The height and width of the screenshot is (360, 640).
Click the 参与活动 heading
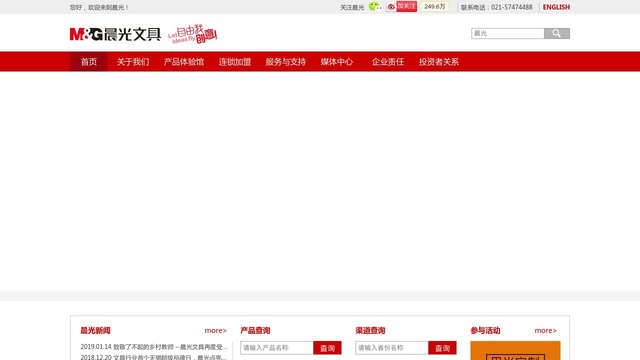tap(485, 331)
